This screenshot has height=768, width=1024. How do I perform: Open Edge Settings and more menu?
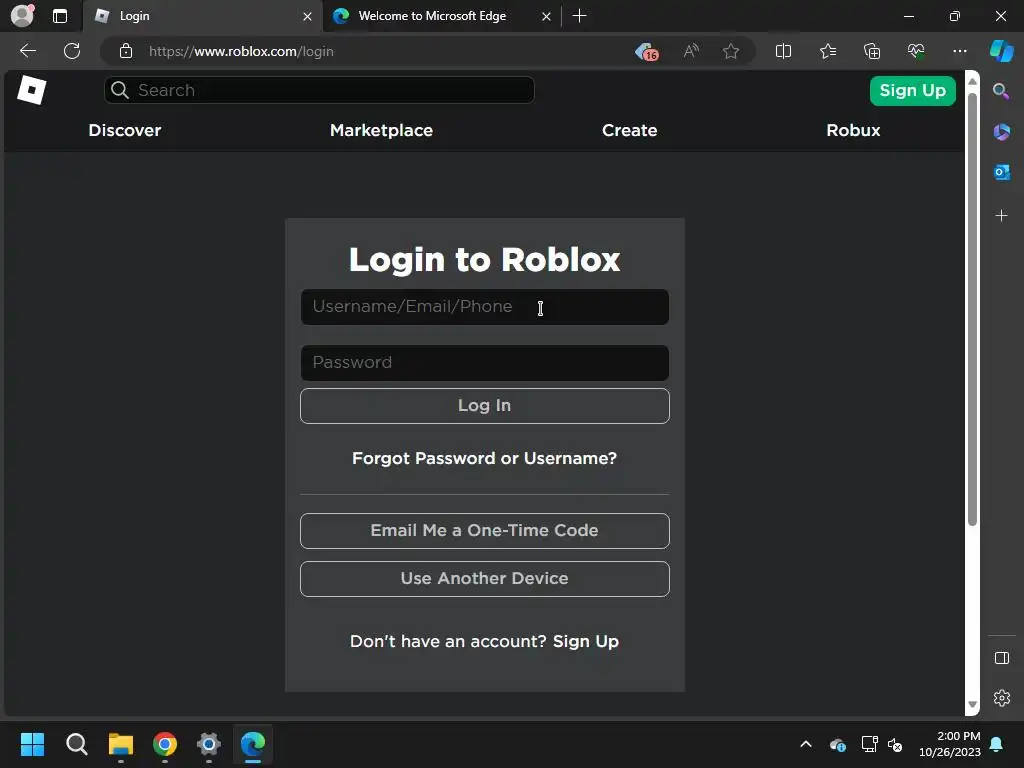pyautogui.click(x=959, y=51)
